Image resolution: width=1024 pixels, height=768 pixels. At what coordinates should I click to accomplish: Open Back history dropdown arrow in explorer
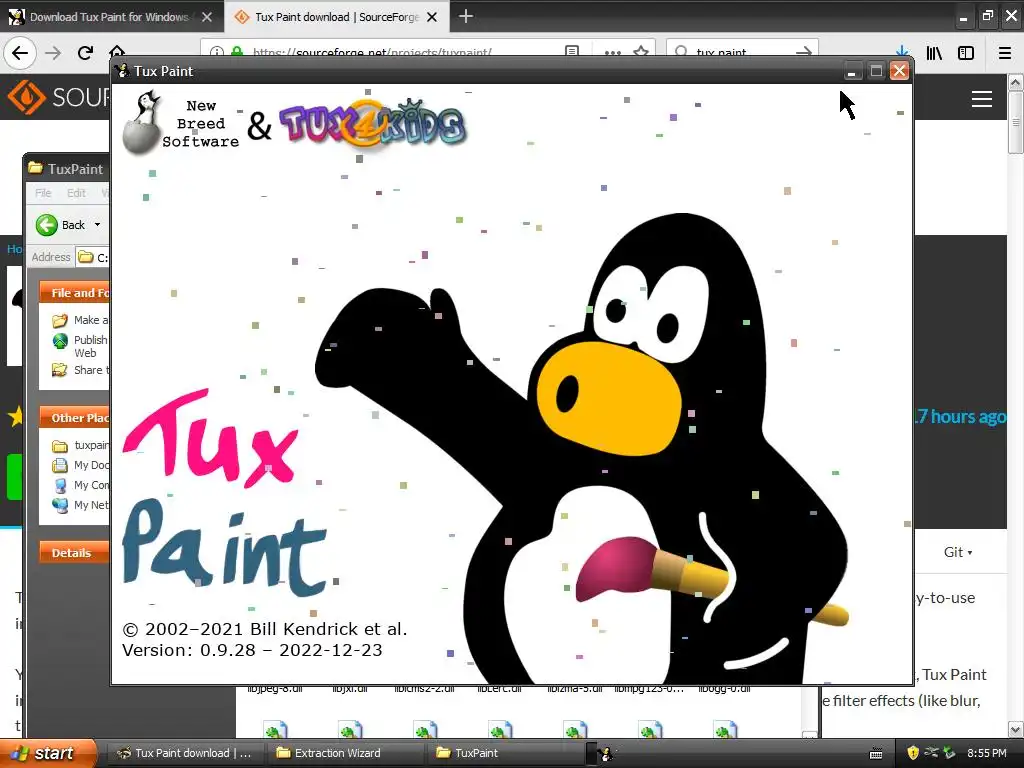[97, 225]
